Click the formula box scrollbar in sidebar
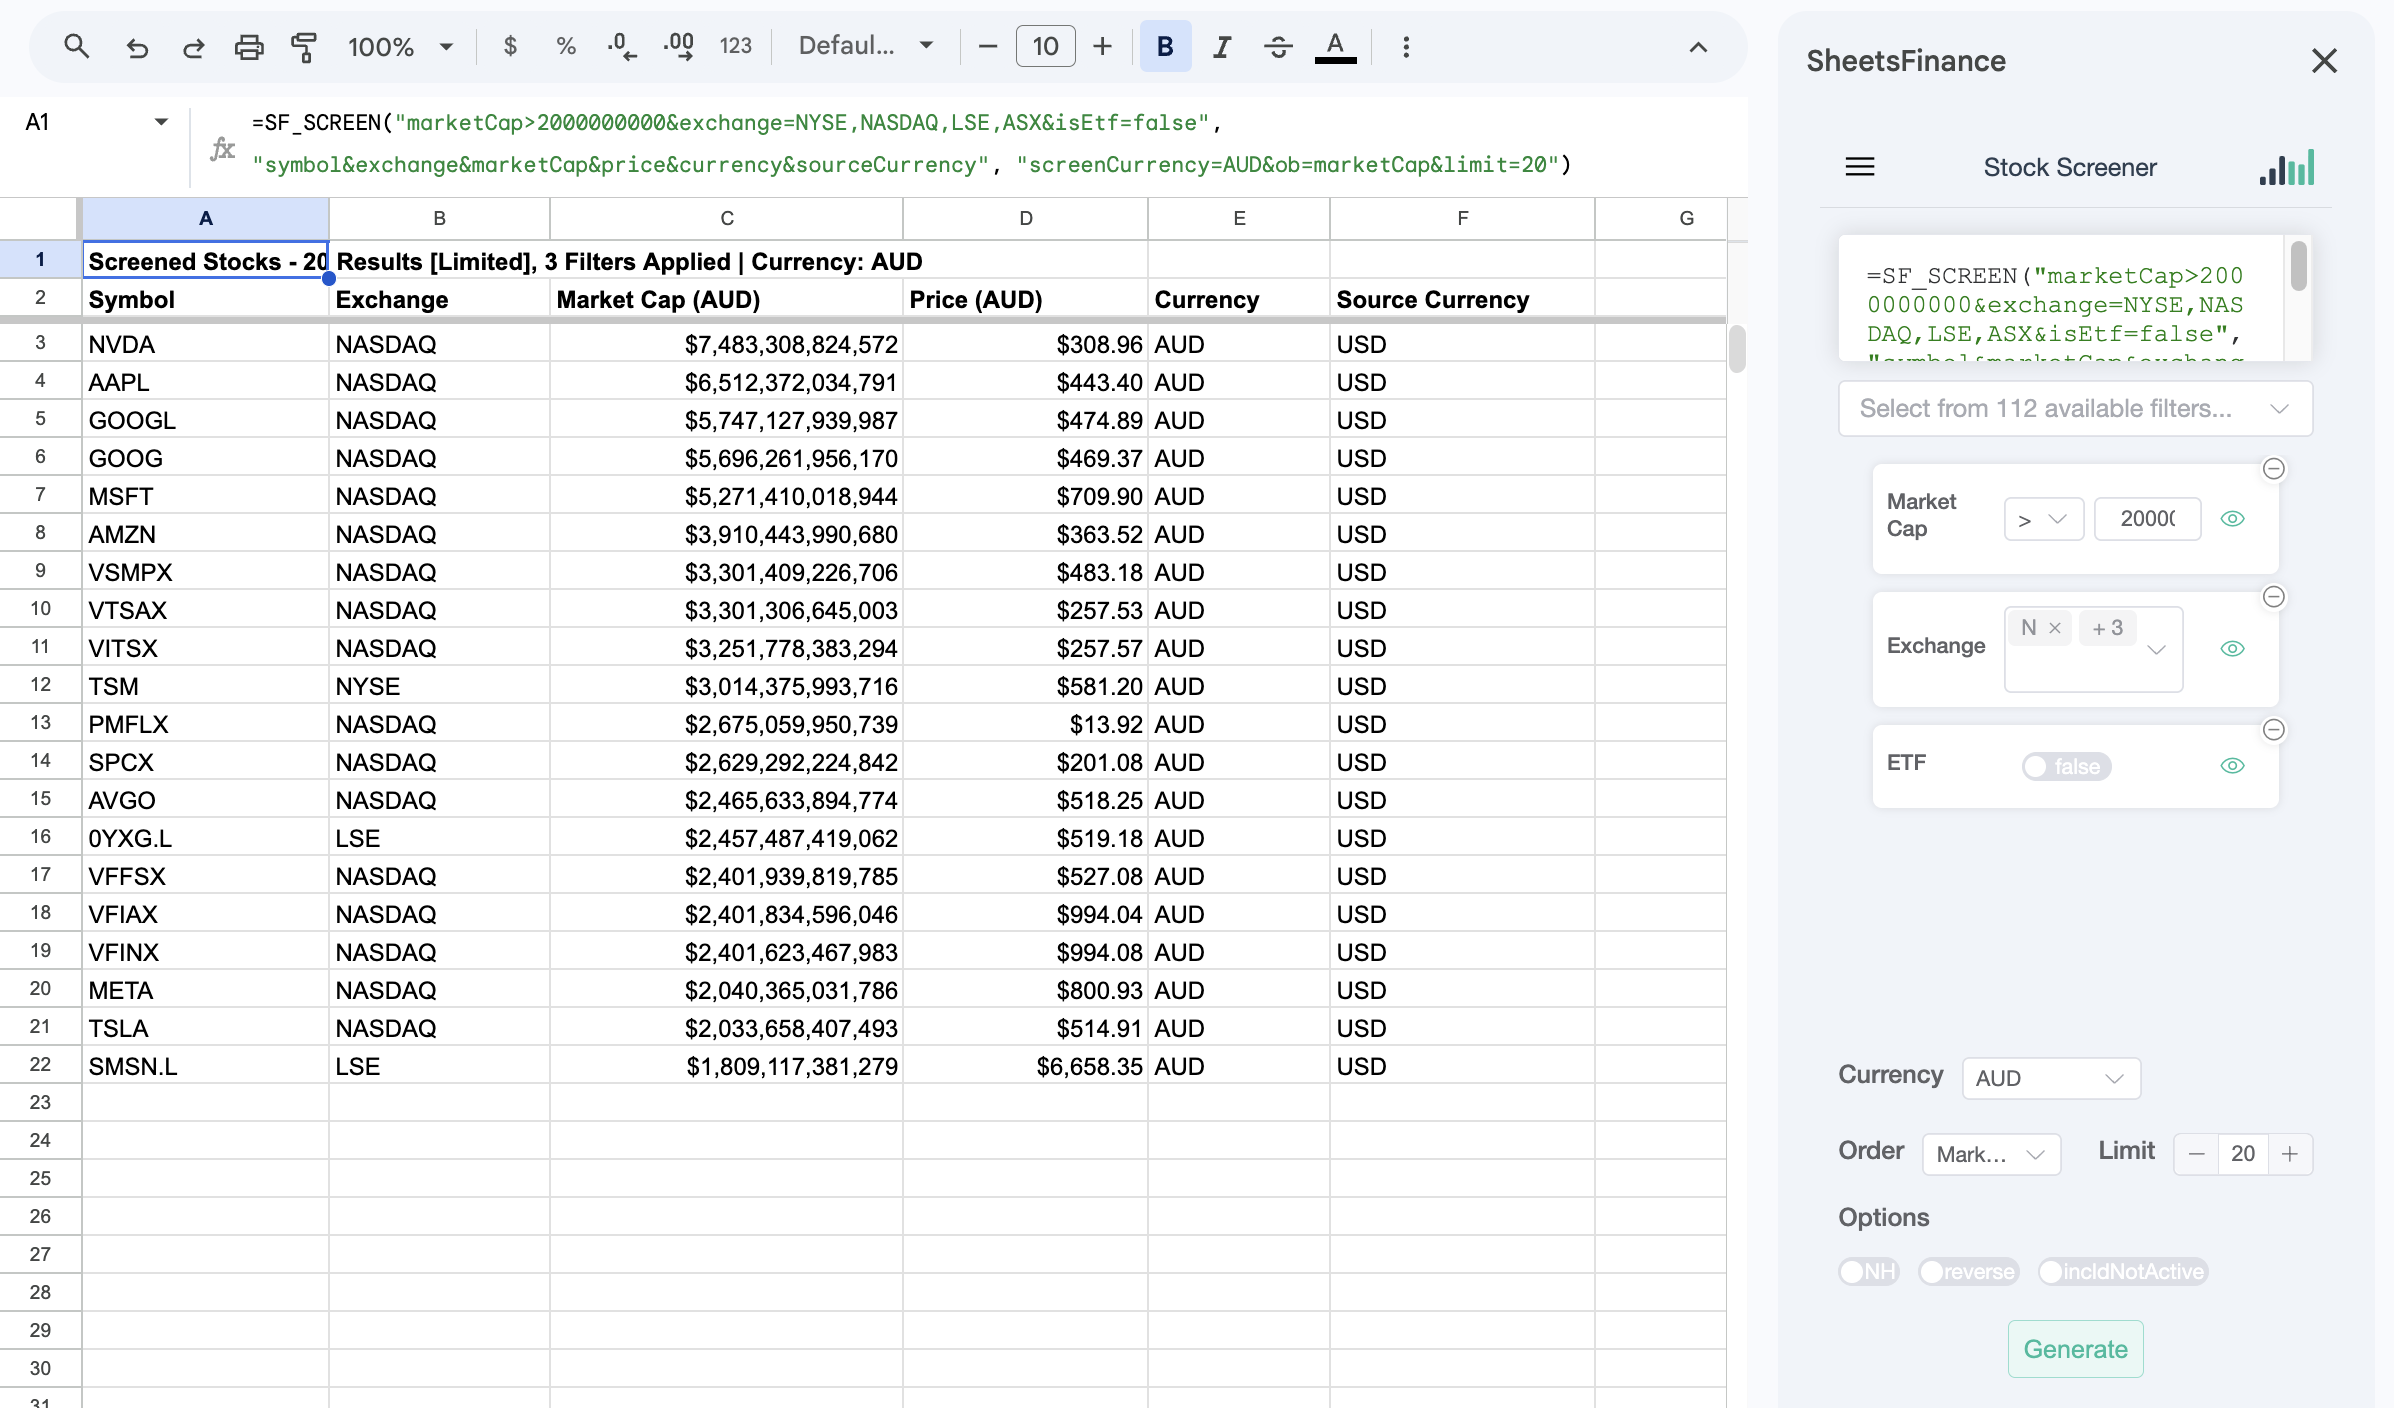This screenshot has width=2394, height=1408. [x=2299, y=266]
